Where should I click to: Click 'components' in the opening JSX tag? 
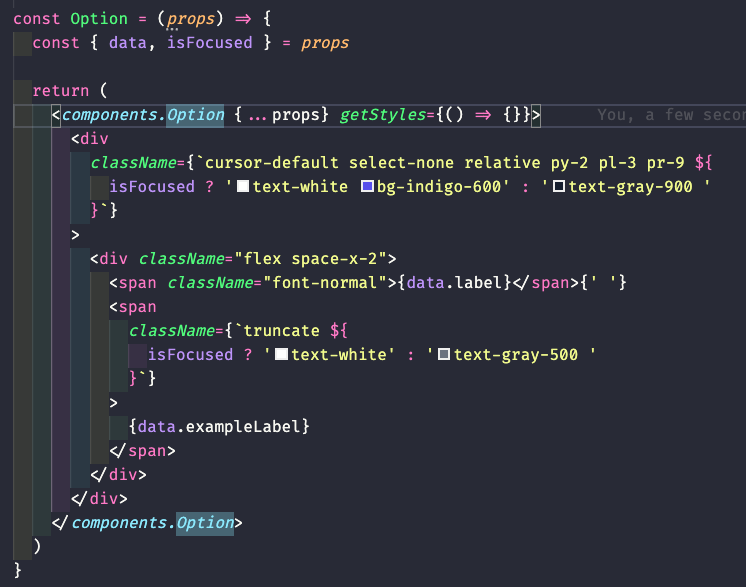[109, 115]
